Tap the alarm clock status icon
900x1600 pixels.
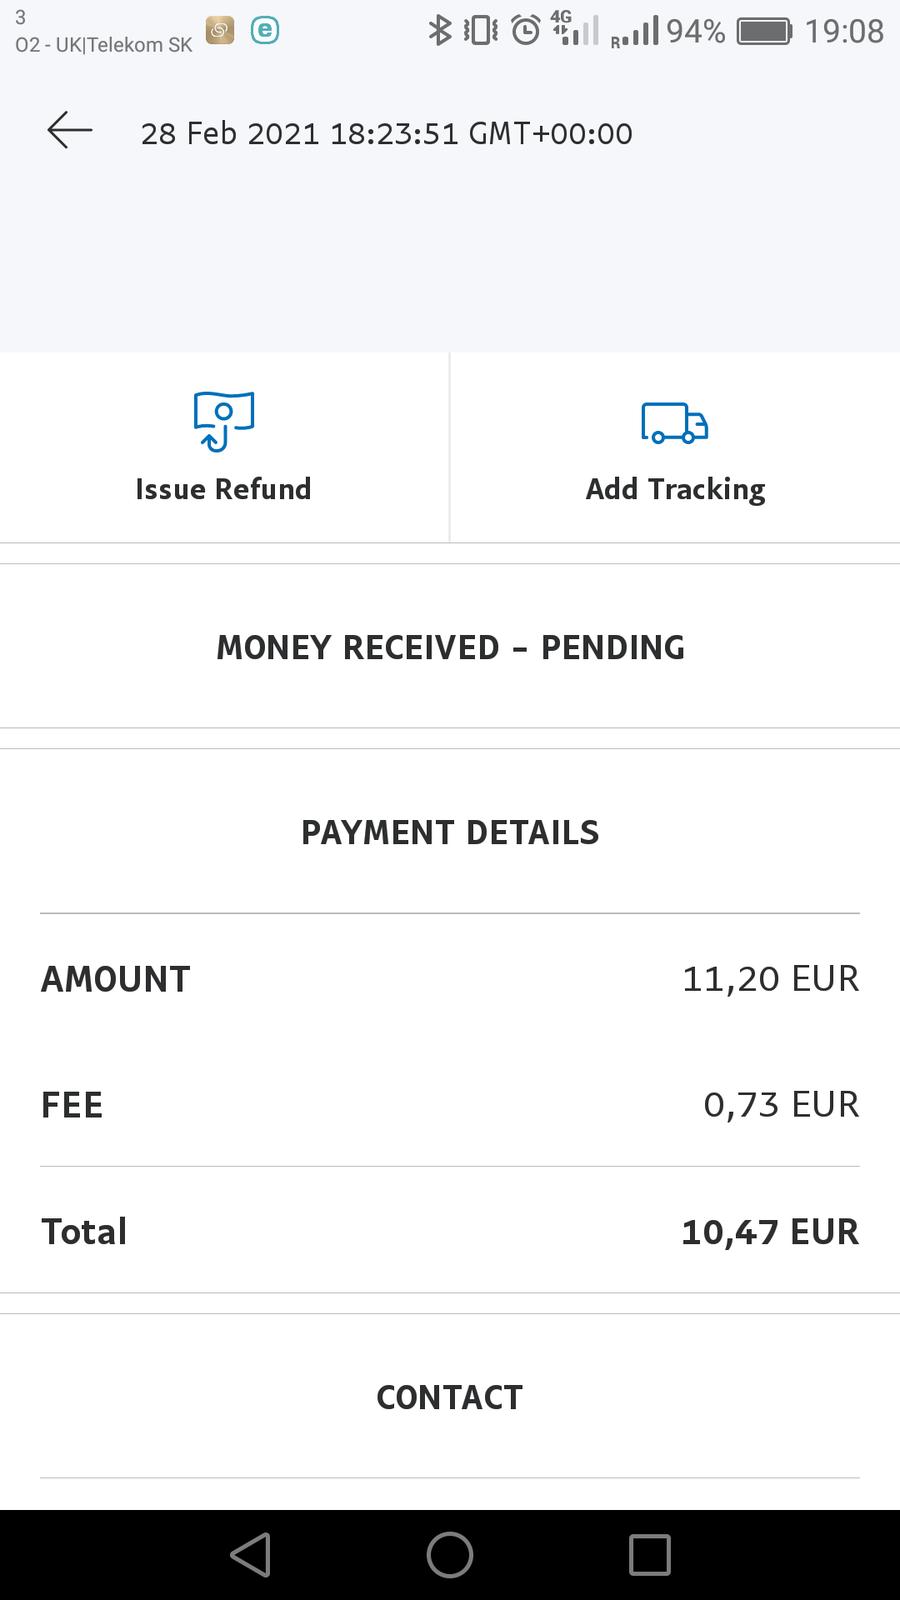click(525, 31)
